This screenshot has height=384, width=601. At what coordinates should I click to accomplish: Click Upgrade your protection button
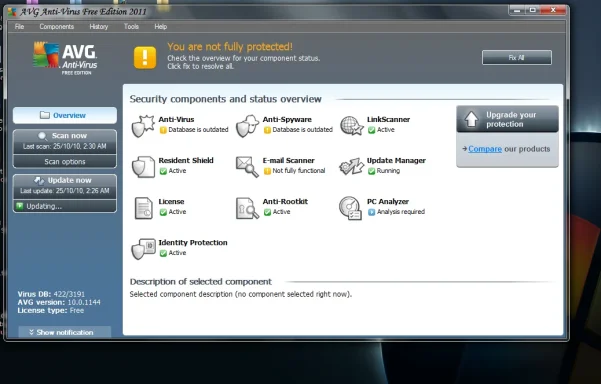[x=507, y=119]
